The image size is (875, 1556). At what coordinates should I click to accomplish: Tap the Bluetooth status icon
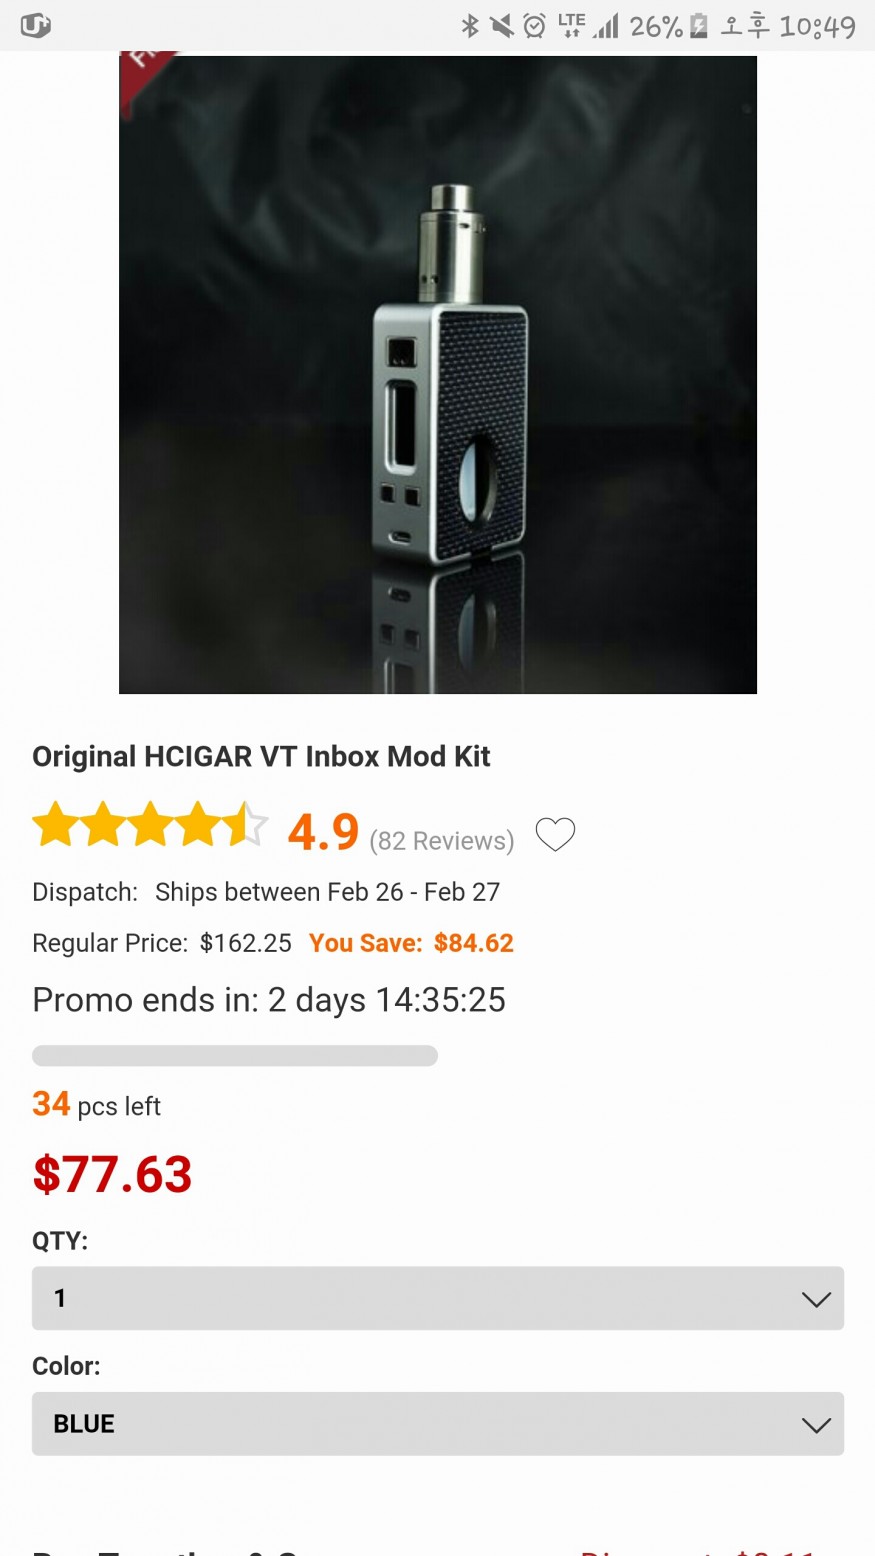469,26
